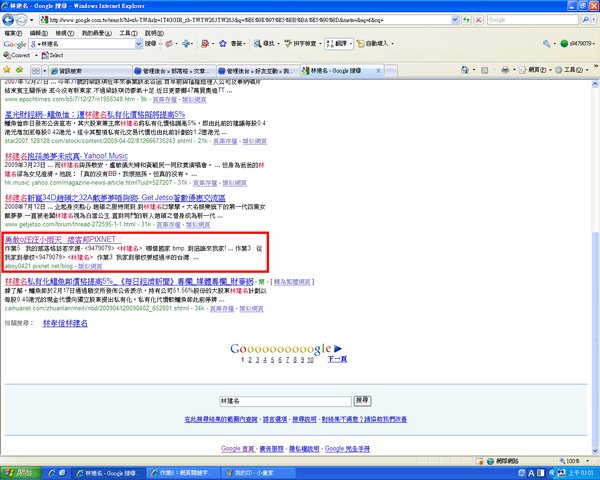Viewport: 600px width, 480px height.
Task: Go to the 下一頁 next page link
Action: pos(337,359)
